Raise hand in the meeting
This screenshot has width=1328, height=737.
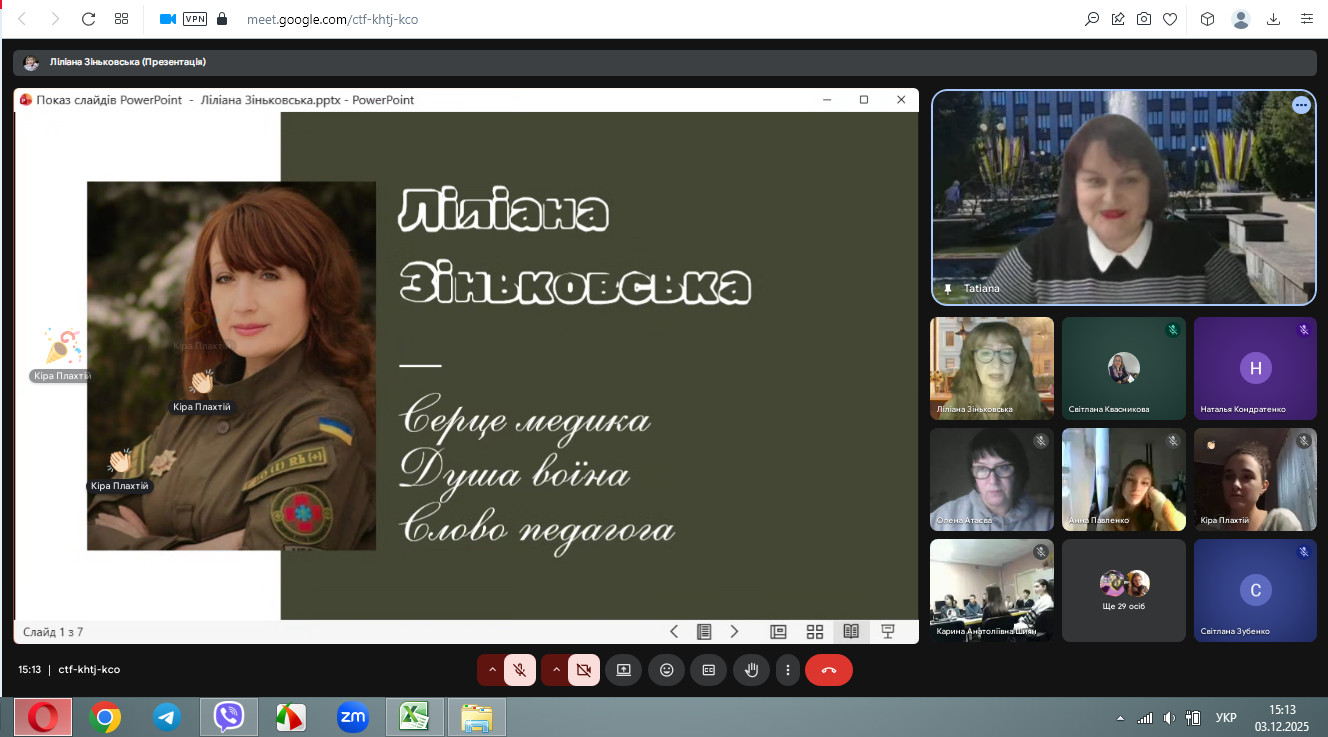[x=751, y=670]
